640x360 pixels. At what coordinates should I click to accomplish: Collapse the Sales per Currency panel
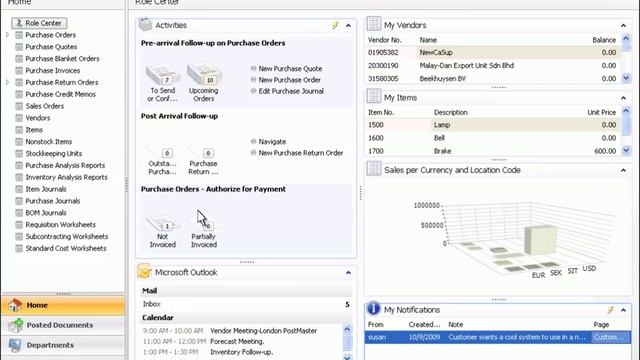tap(623, 170)
